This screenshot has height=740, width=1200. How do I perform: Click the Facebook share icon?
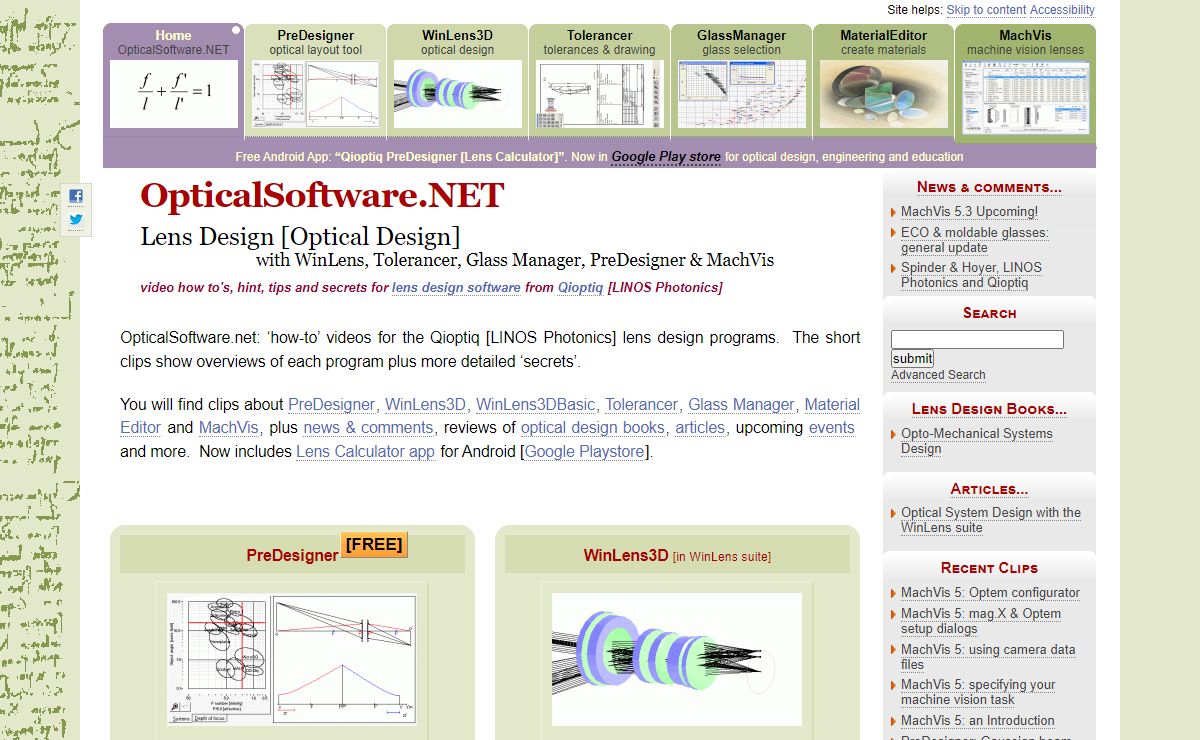76,196
